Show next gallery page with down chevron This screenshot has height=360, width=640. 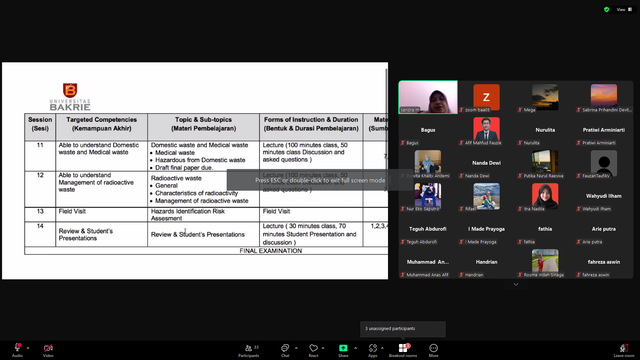tap(516, 284)
